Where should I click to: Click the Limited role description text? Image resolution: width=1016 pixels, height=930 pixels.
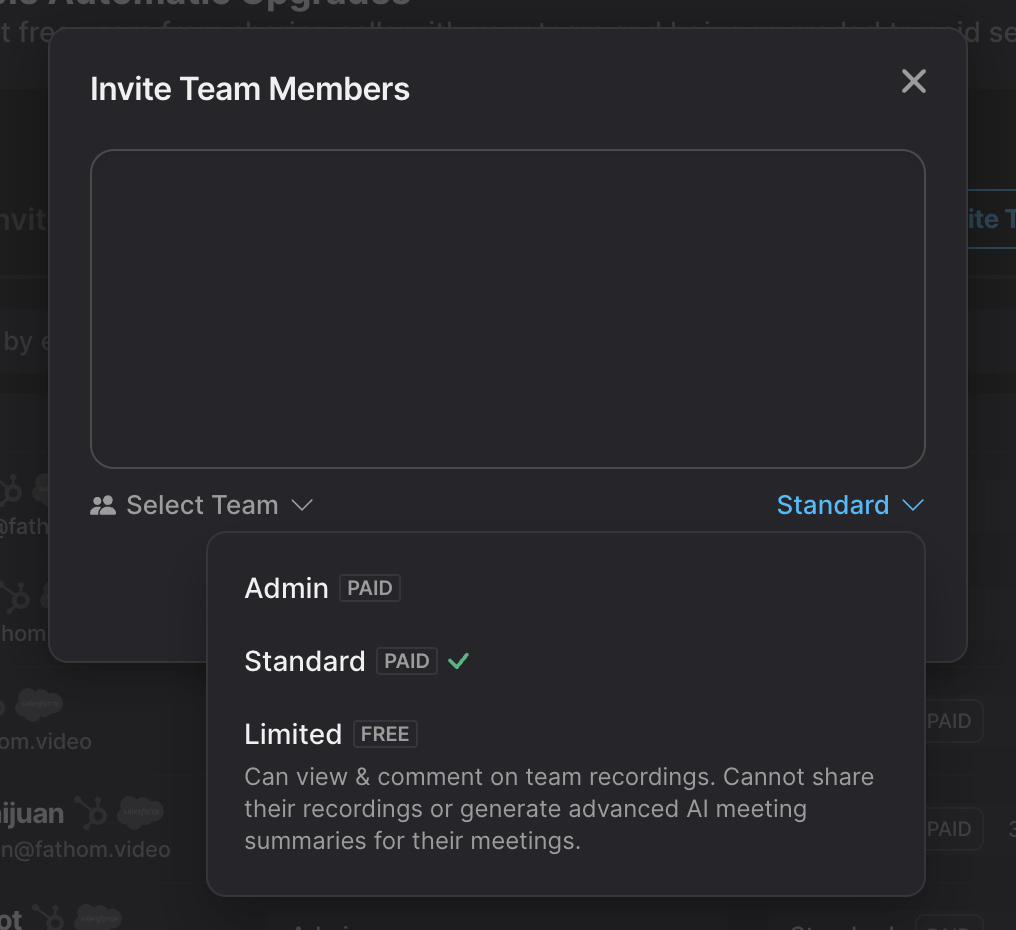559,809
